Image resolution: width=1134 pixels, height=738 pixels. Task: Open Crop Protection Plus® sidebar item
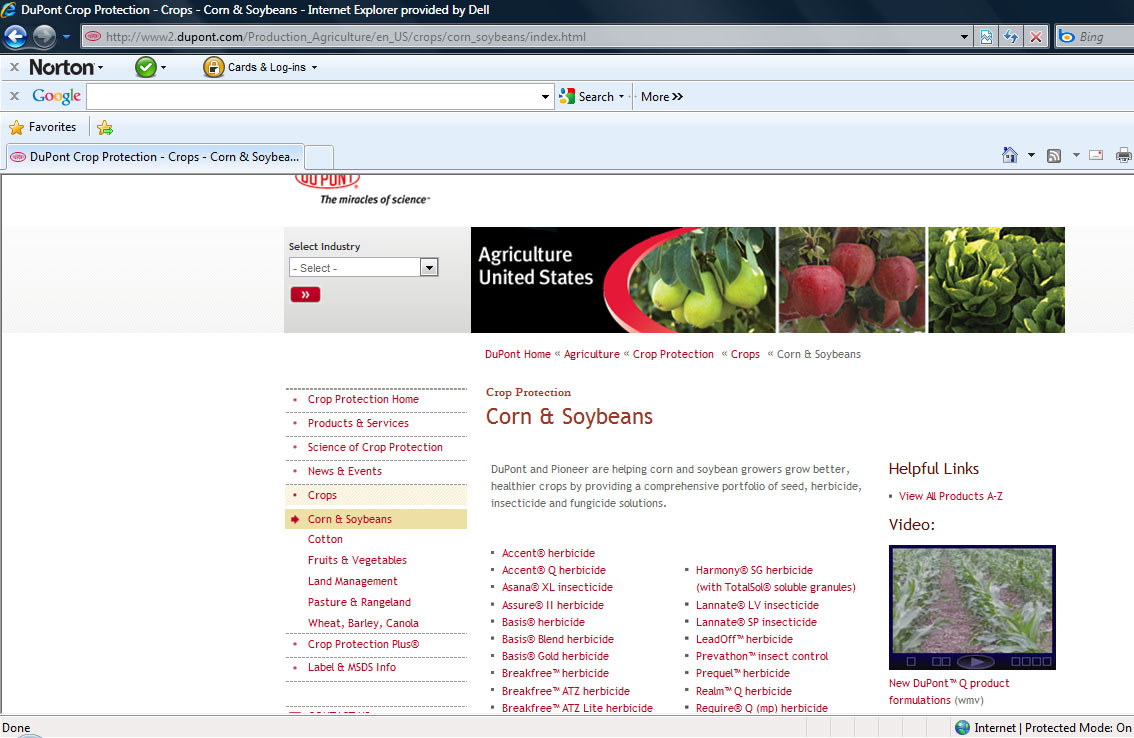point(363,644)
